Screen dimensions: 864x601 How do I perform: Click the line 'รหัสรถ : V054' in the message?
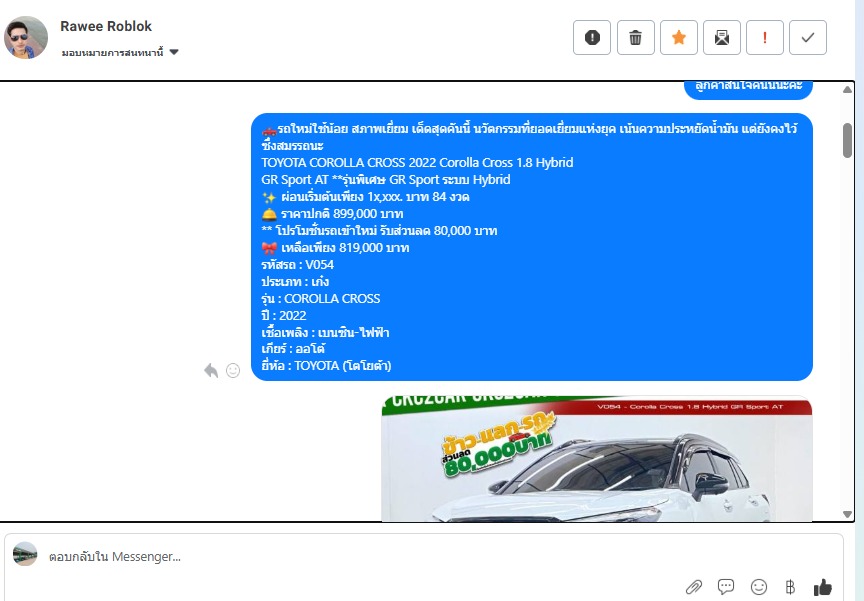pyautogui.click(x=298, y=264)
